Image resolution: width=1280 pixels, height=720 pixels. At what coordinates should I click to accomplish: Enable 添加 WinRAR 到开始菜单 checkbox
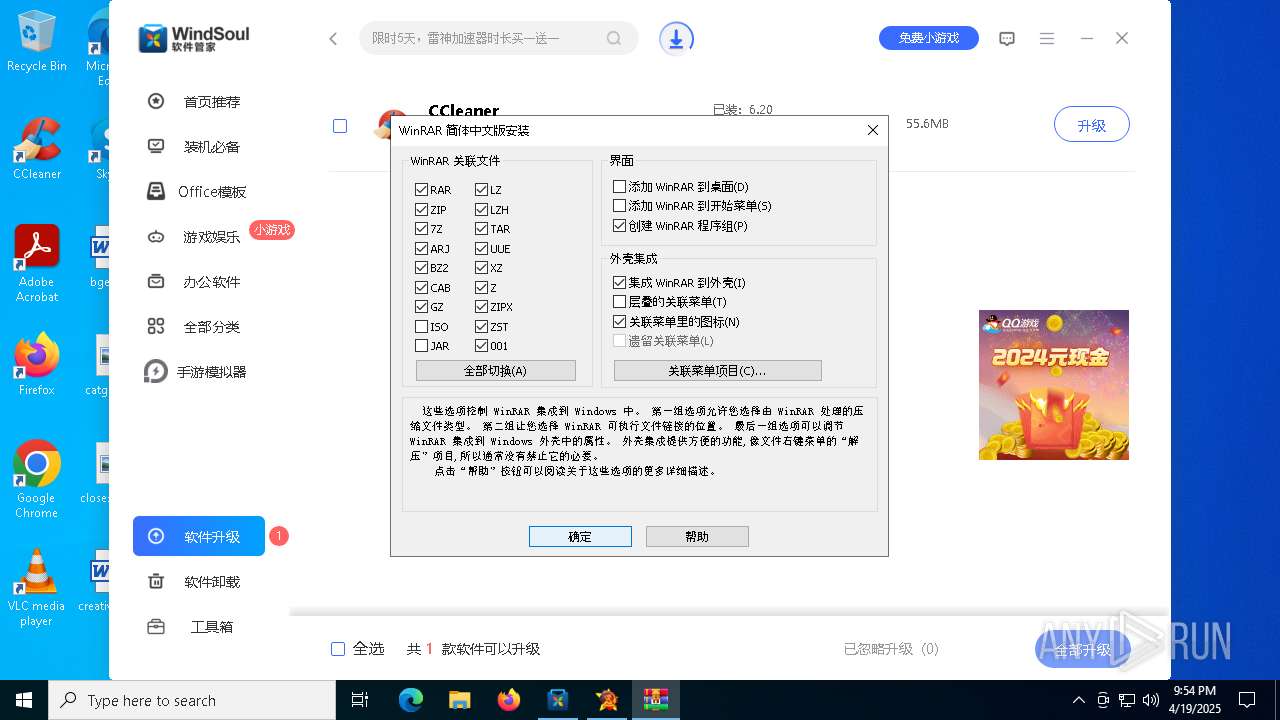(x=620, y=206)
